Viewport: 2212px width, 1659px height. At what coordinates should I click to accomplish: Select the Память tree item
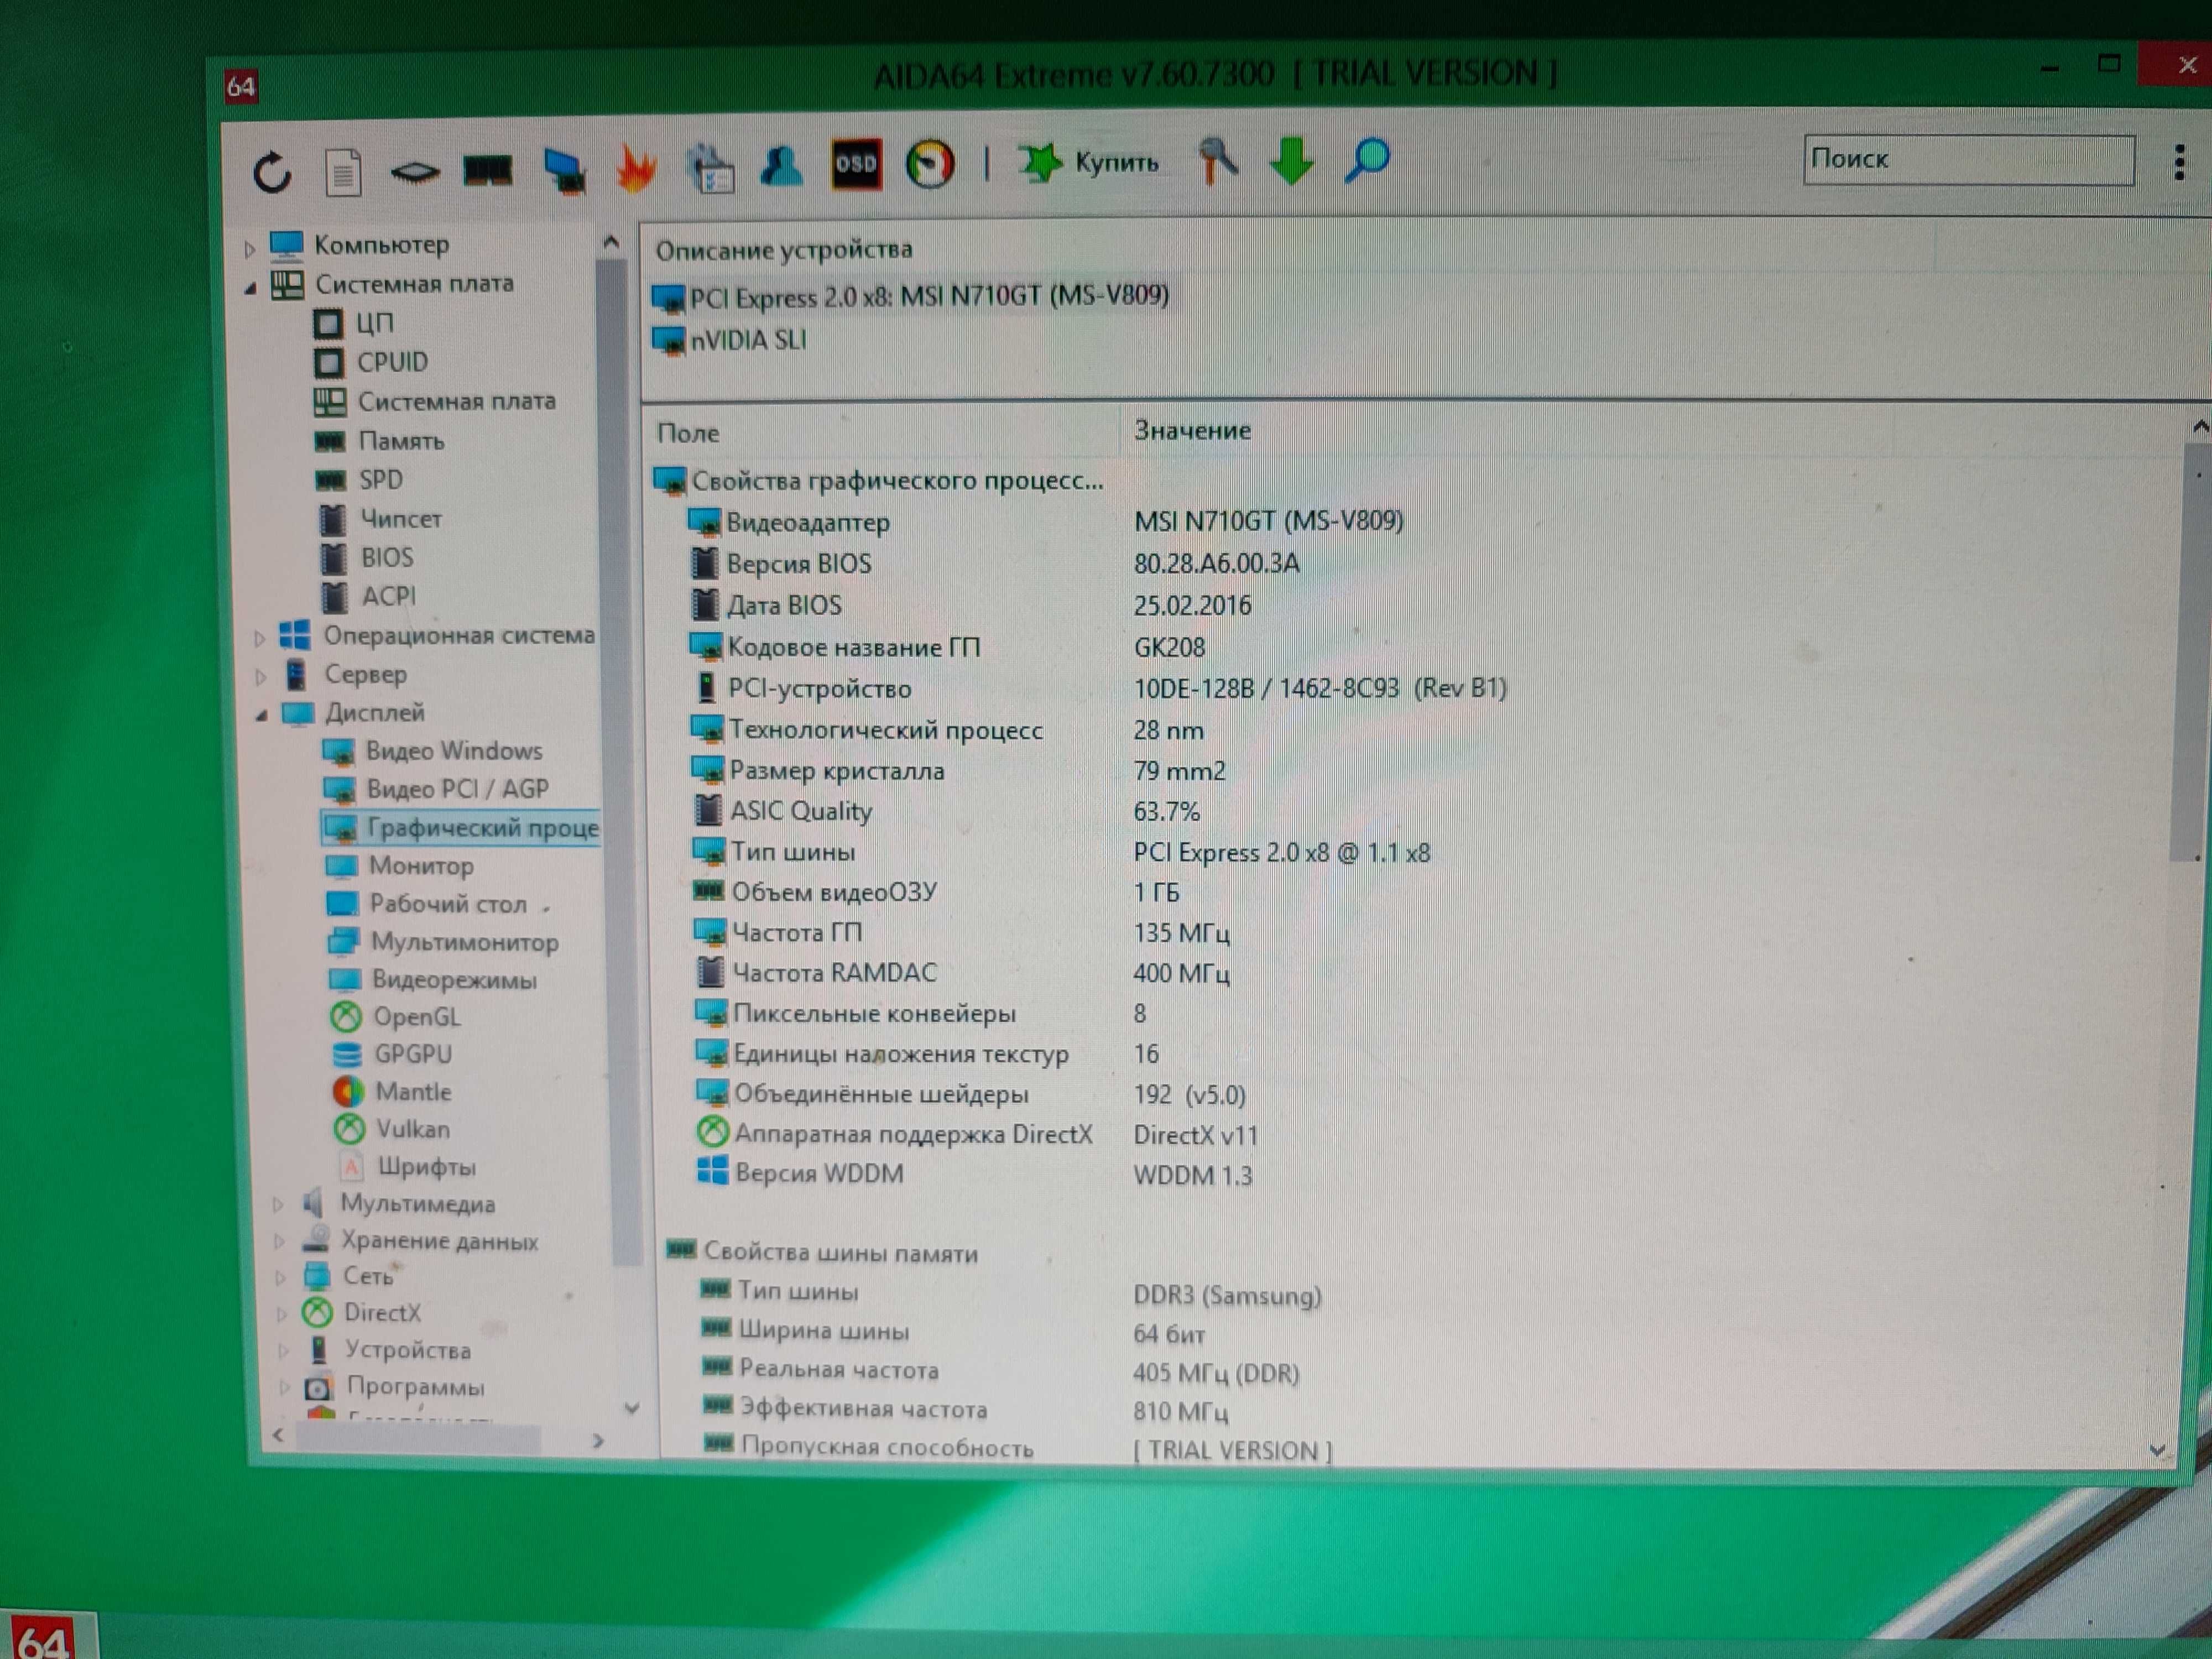click(380, 441)
